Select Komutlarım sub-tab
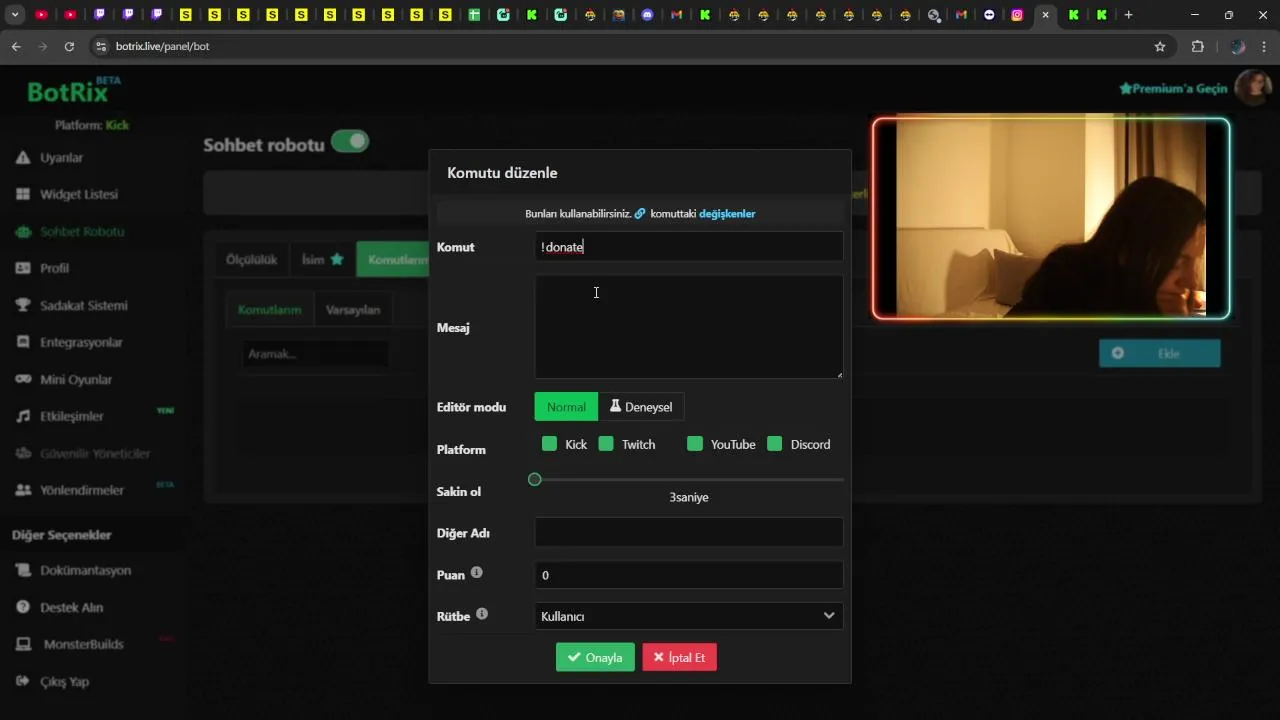Image resolution: width=1280 pixels, height=720 pixels. (269, 310)
